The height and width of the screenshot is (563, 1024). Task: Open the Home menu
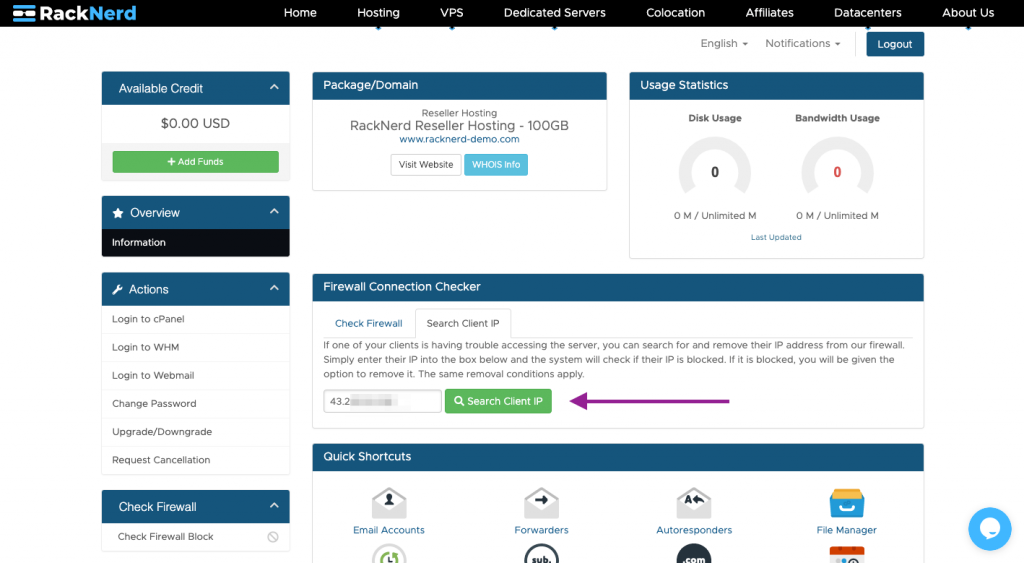tap(300, 12)
